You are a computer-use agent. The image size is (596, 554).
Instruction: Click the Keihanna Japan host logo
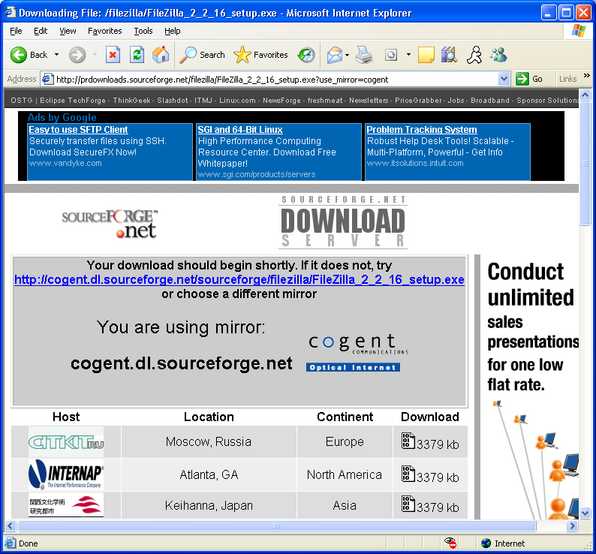(x=66, y=506)
